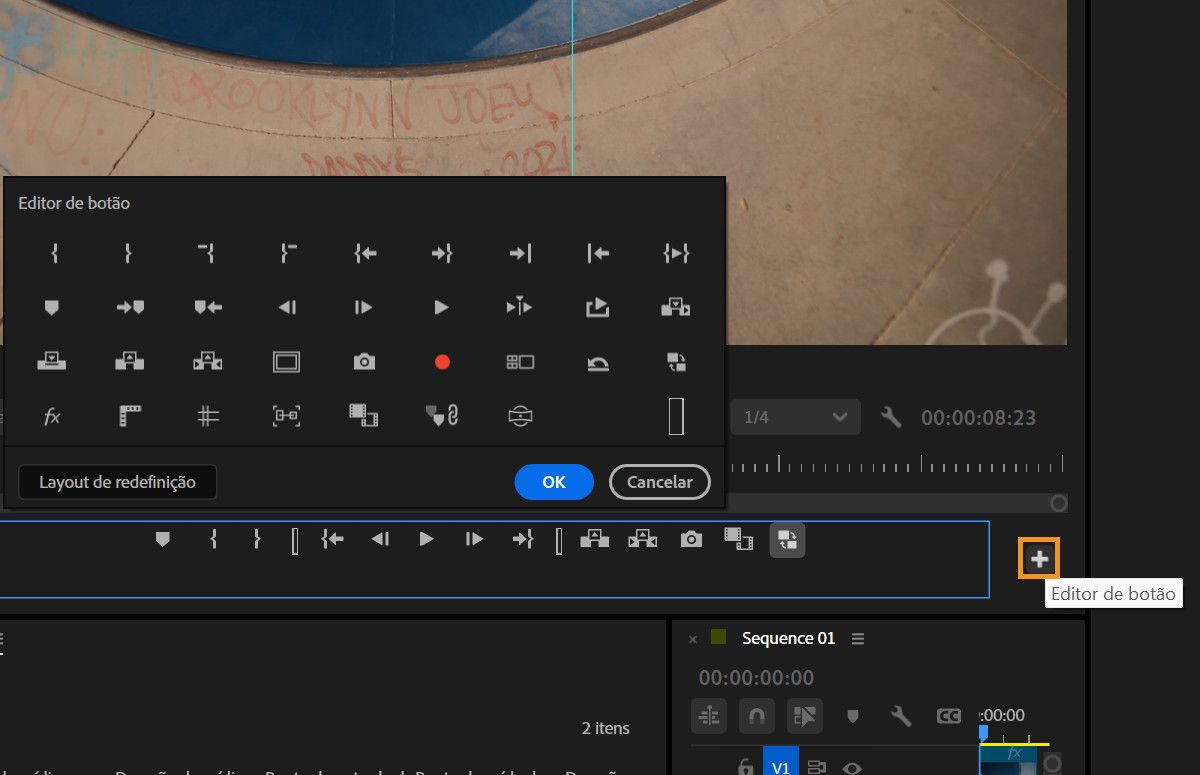Click the orange plus Editor de botão icon
Viewport: 1200px width, 775px height.
[x=1038, y=557]
